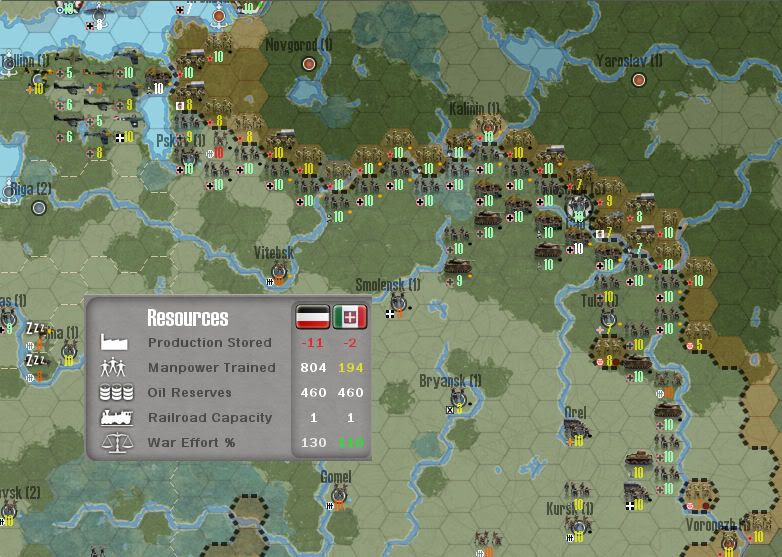Click the Production Stored label
782x557 pixels.
click(209, 343)
